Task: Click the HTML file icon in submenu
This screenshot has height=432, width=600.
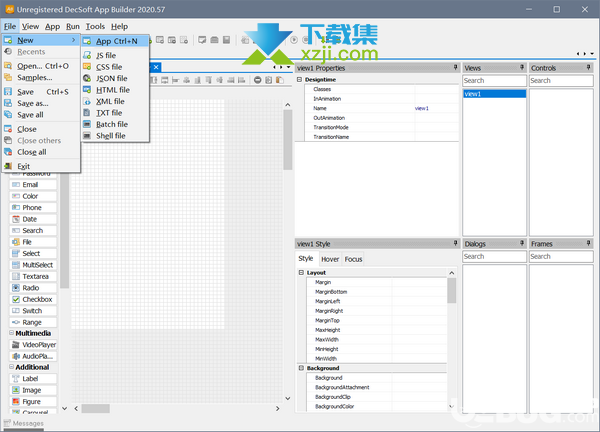Action: (x=87, y=90)
